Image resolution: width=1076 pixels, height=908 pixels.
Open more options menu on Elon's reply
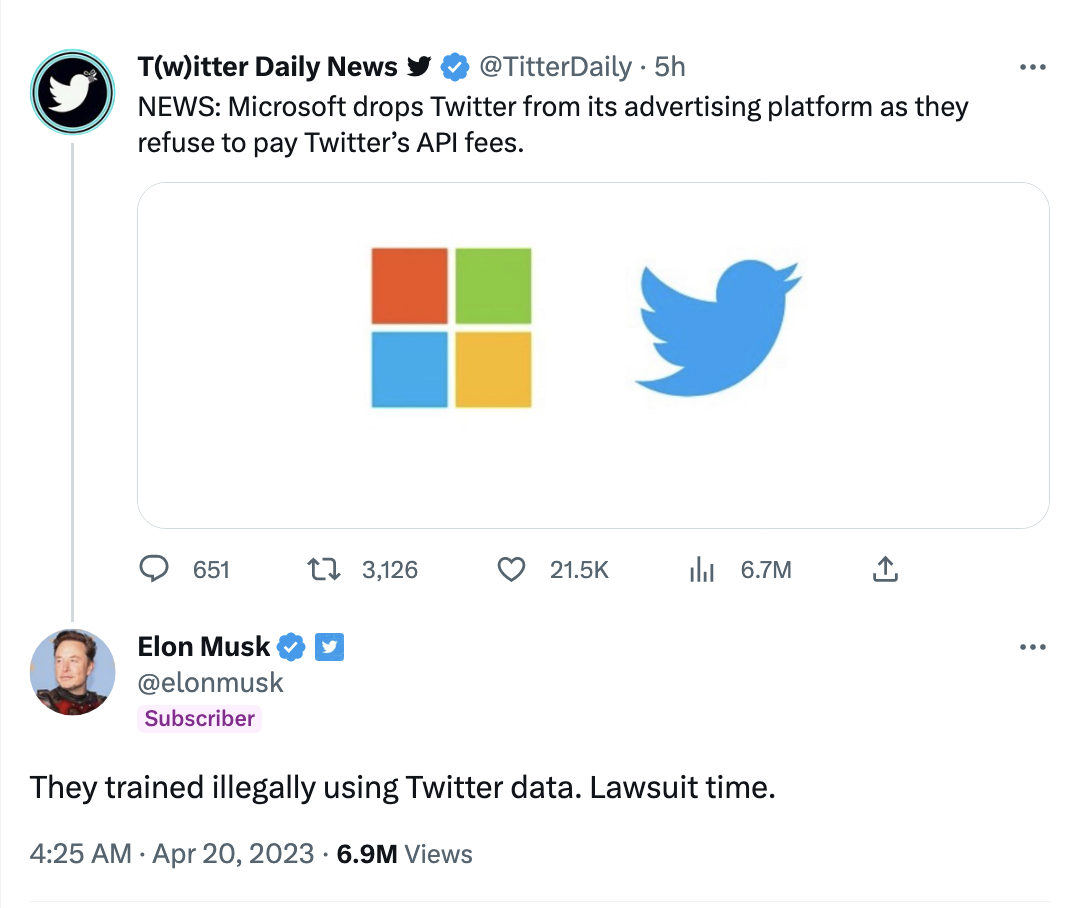(x=1033, y=647)
